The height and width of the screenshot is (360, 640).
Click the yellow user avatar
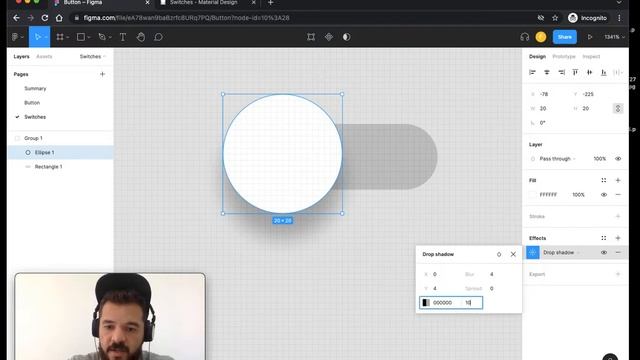click(541, 37)
